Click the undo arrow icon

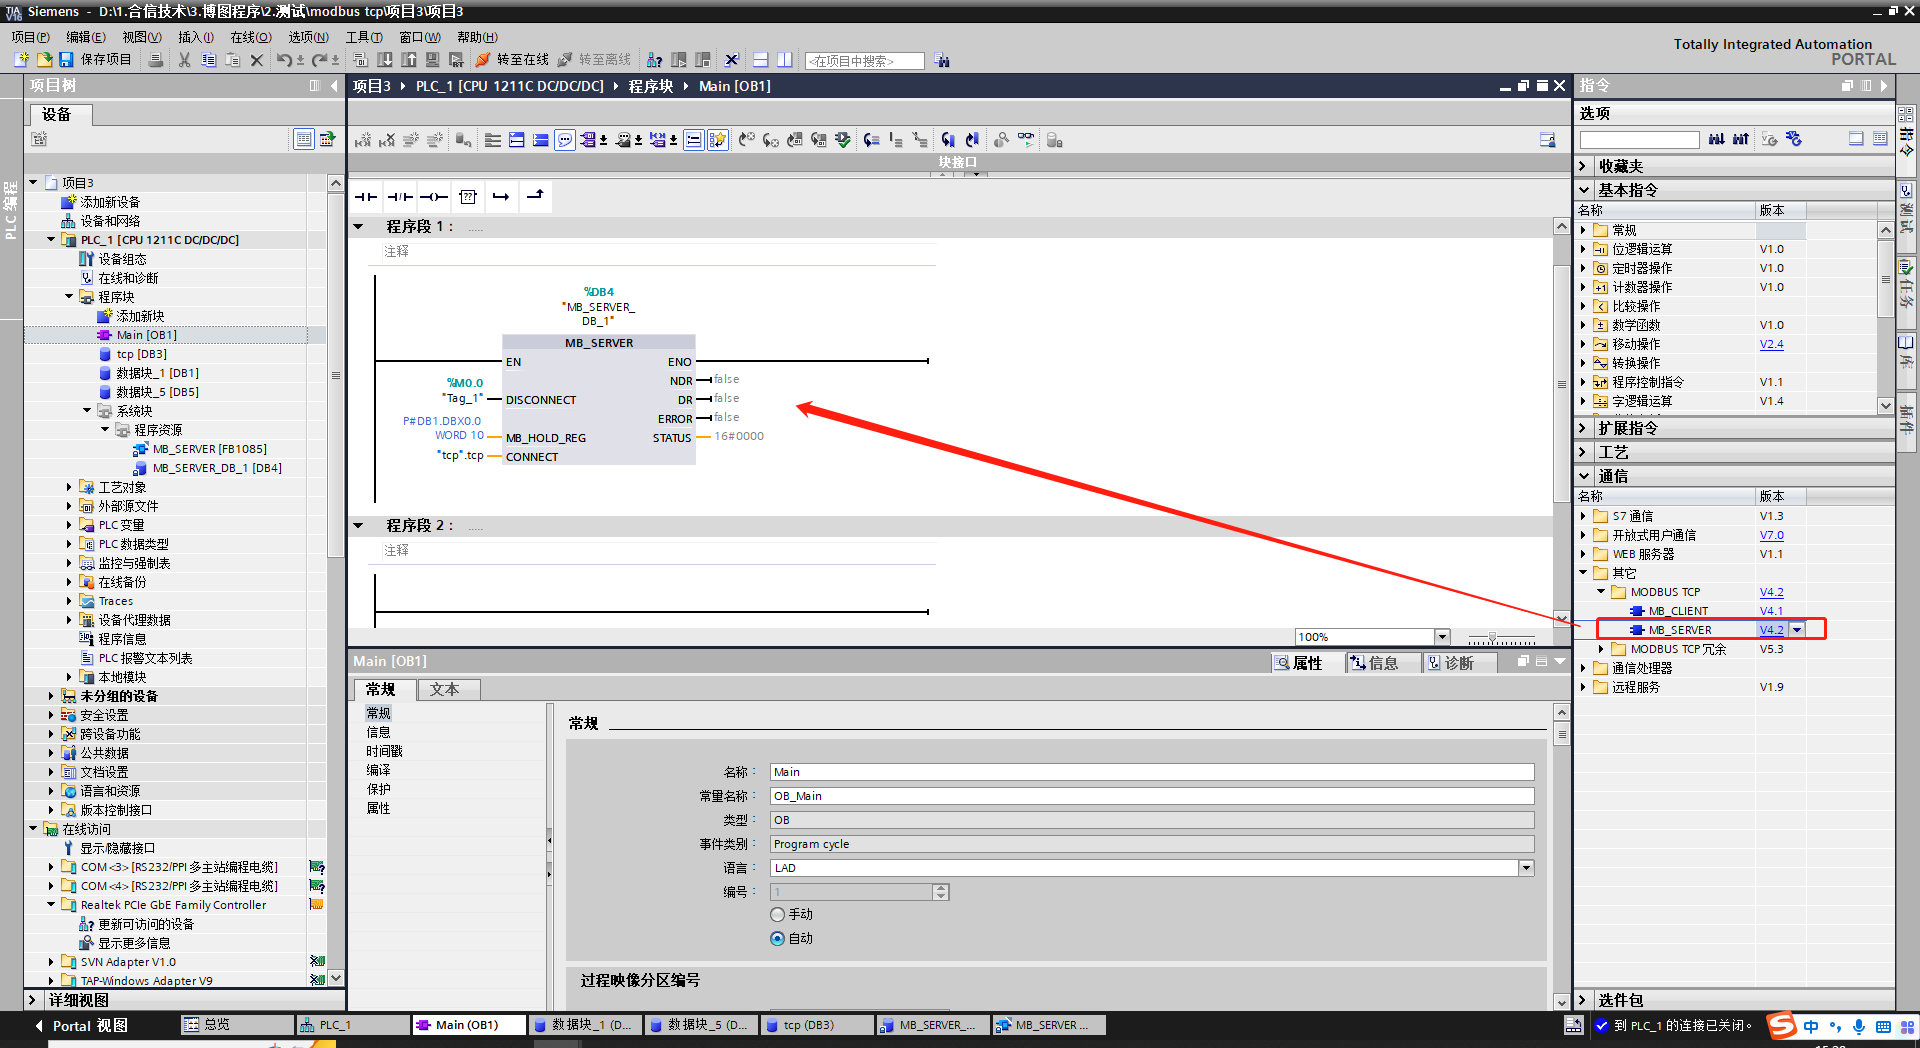pyautogui.click(x=284, y=60)
